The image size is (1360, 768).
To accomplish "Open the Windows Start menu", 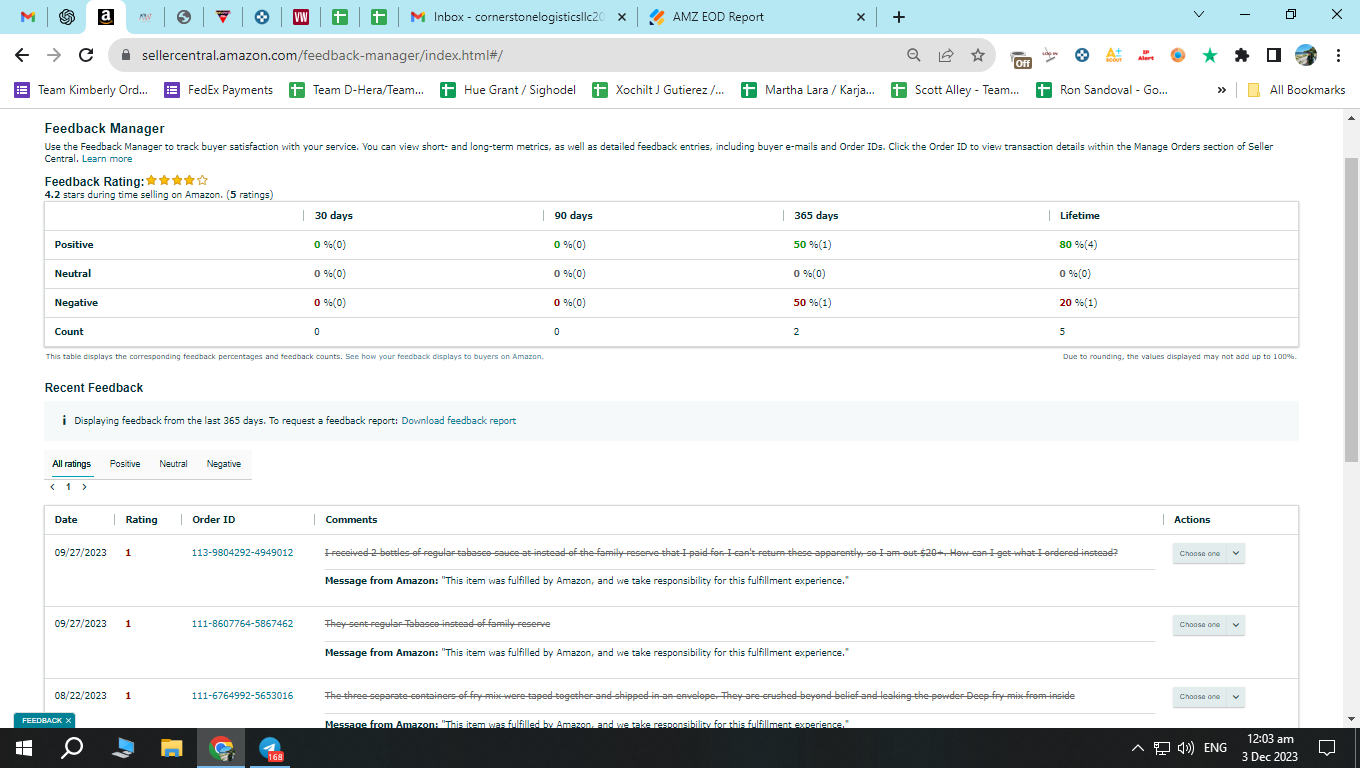I will [x=24, y=748].
